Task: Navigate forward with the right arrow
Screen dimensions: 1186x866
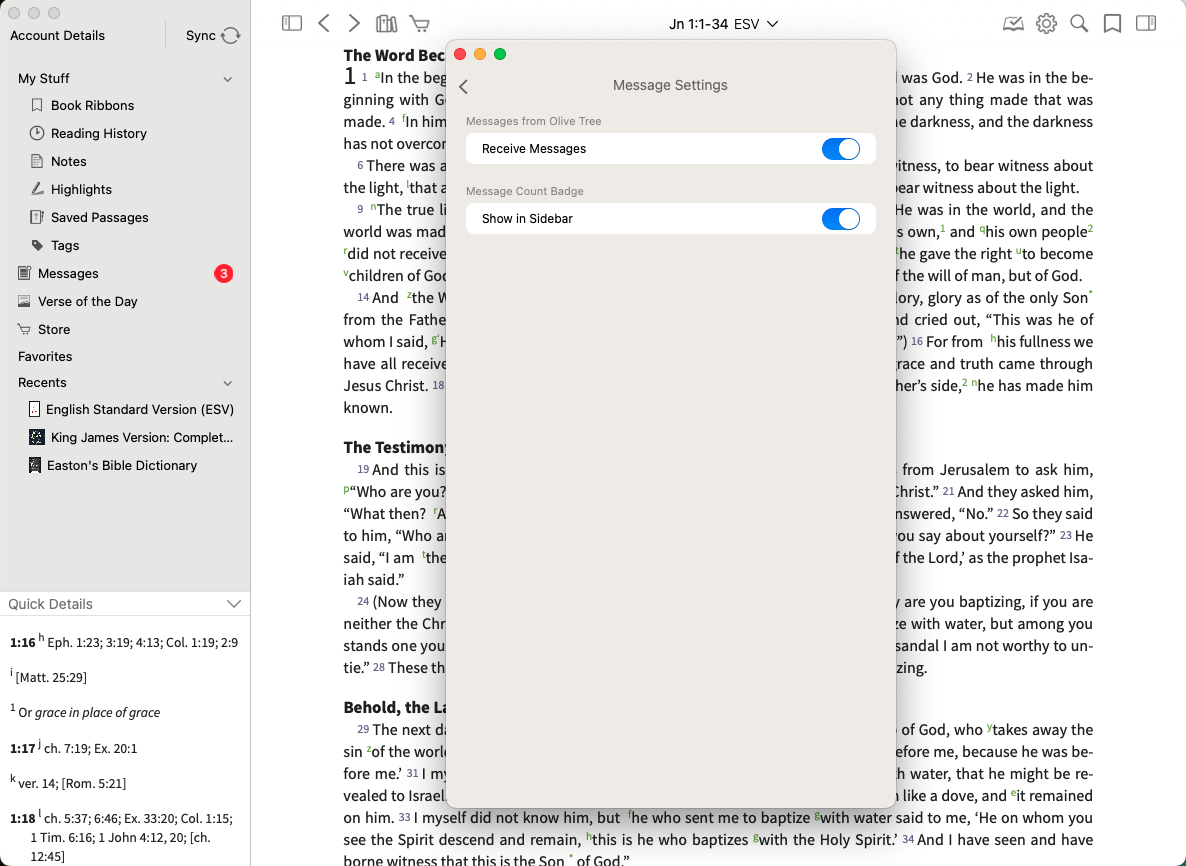Action: 354,23
